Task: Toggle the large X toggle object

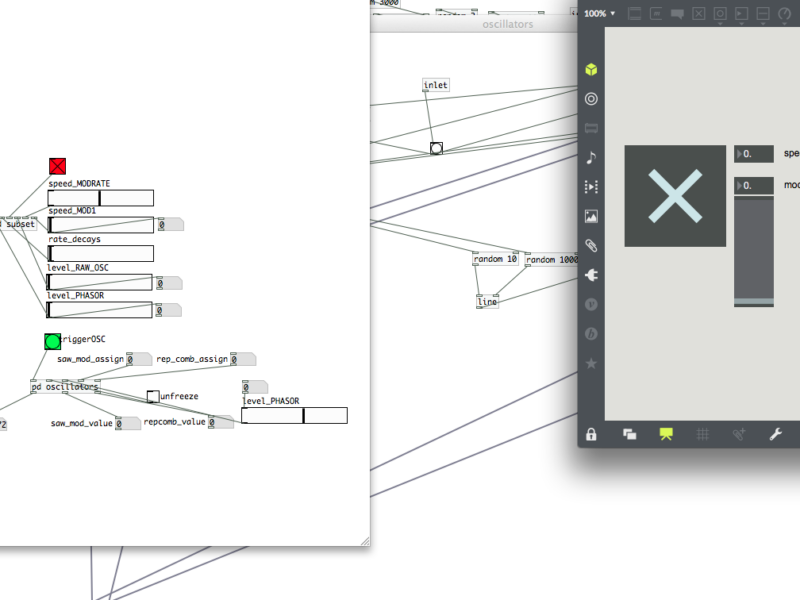Action: 675,196
